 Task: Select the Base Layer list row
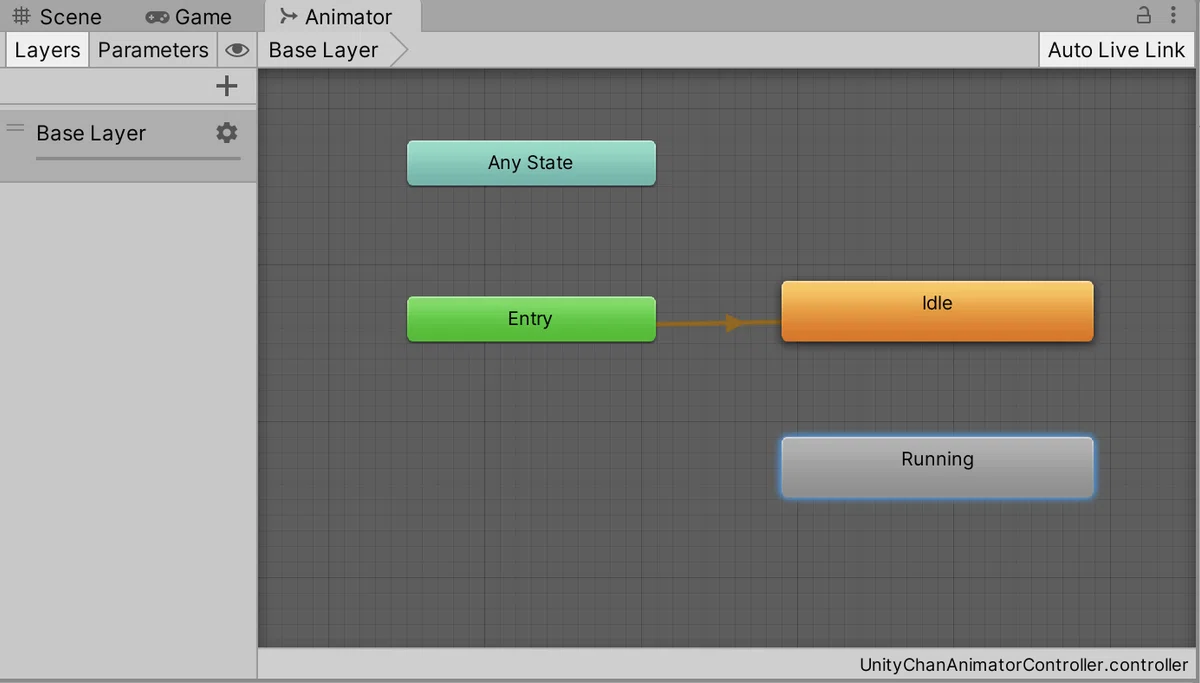tap(128, 145)
